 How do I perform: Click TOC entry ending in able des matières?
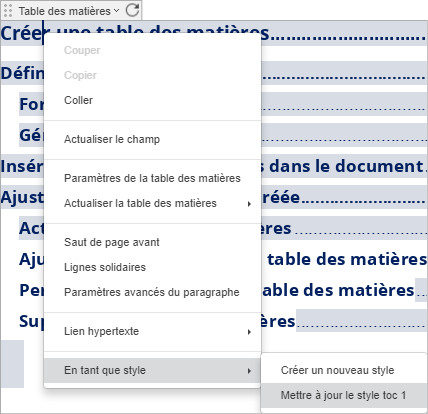point(338,290)
